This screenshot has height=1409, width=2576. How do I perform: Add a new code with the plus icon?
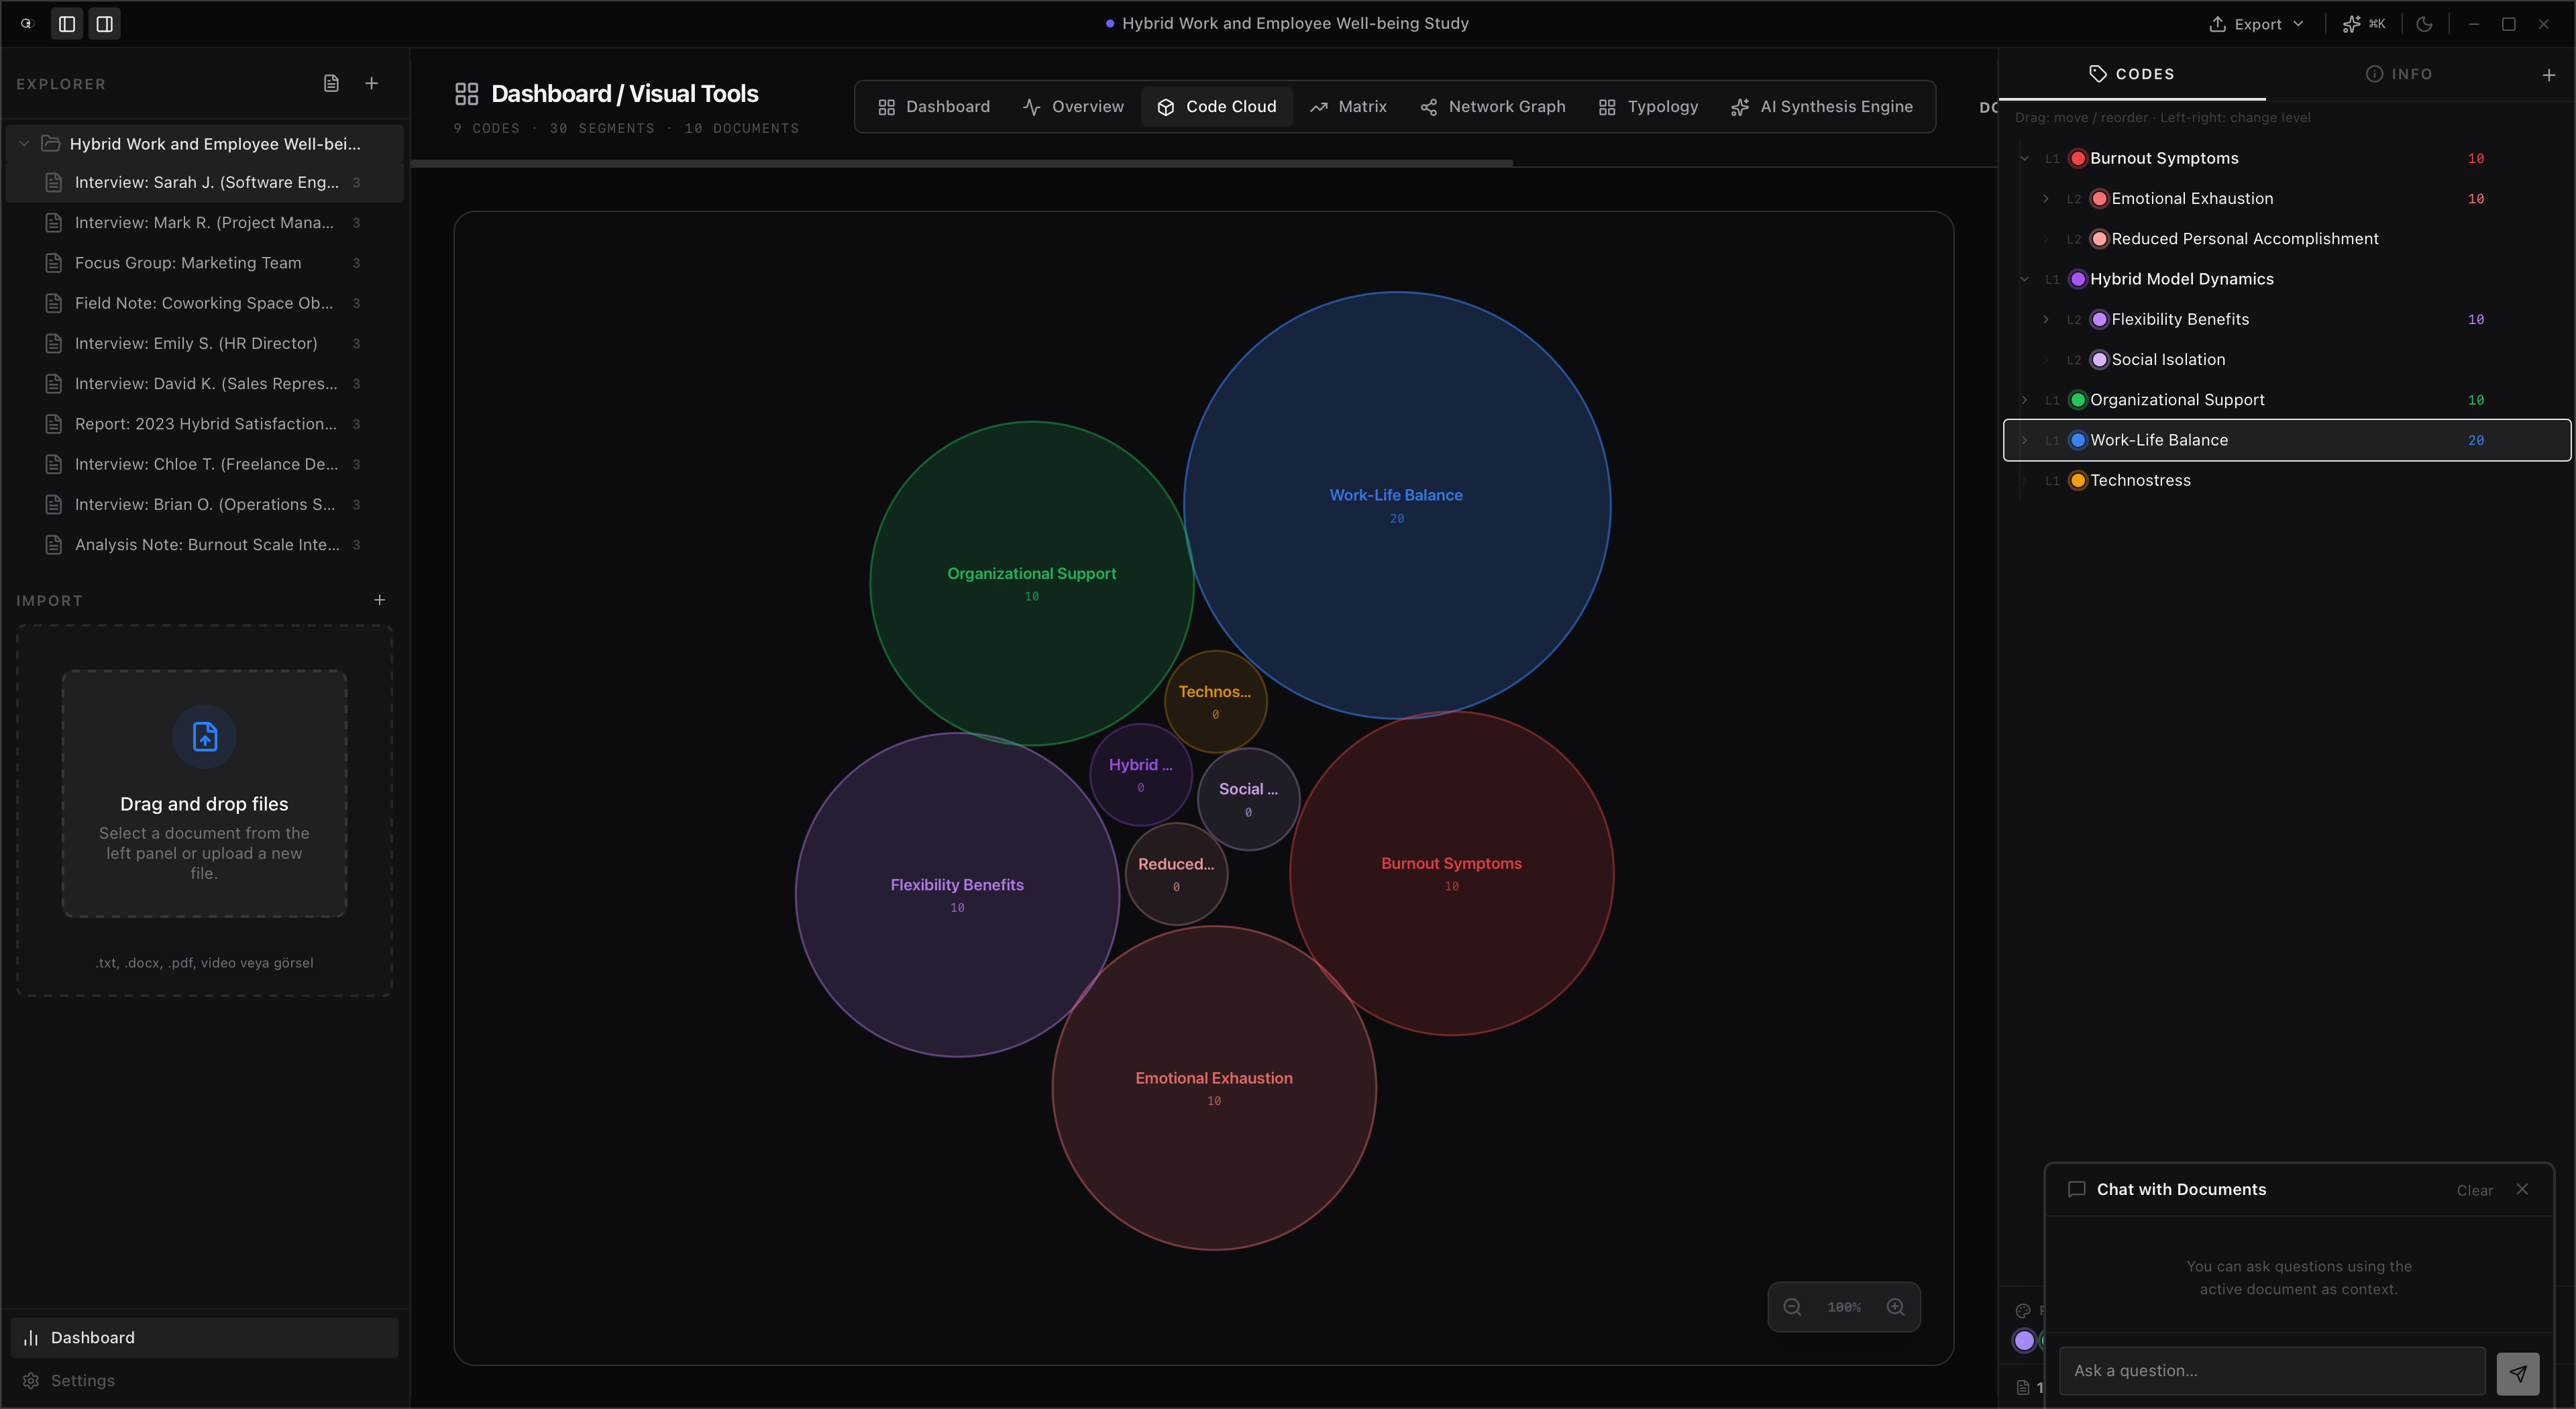2549,74
